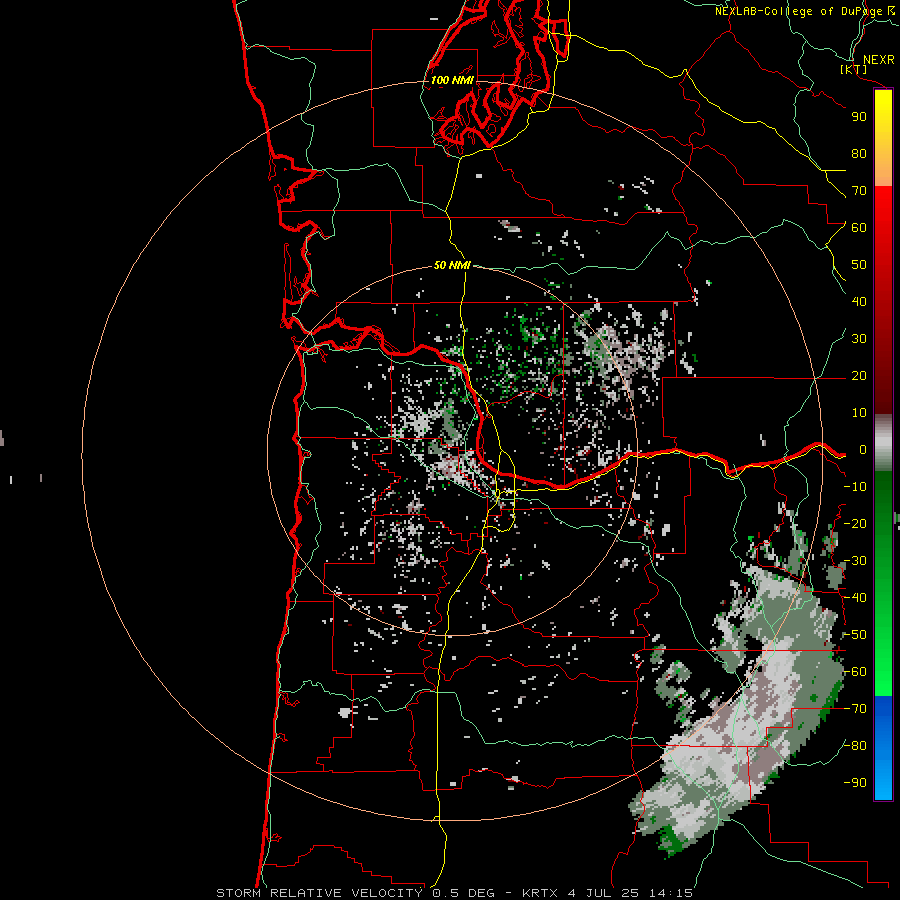
Task: Click the "NEXR" label above the scale
Action: pyautogui.click(x=879, y=60)
